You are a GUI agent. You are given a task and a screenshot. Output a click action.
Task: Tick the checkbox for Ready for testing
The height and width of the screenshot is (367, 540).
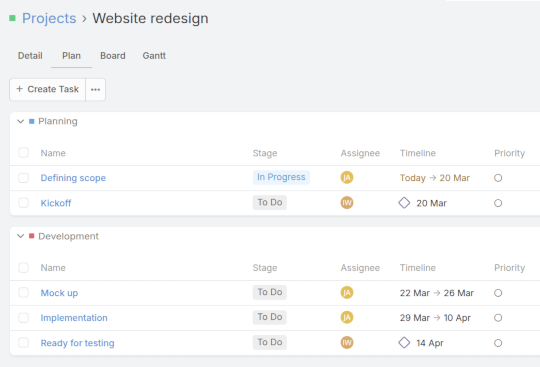[23, 343]
